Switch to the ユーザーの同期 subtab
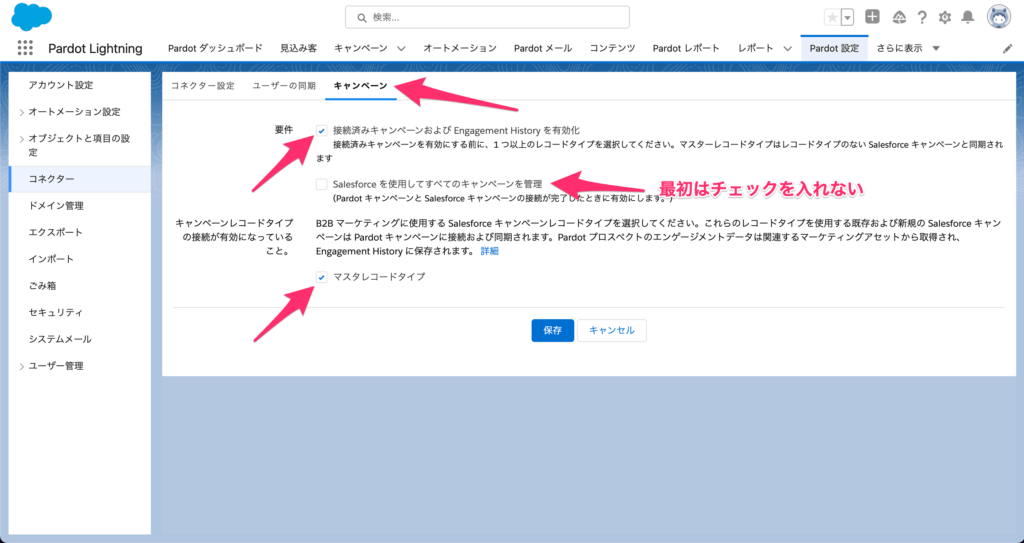1024x543 pixels. pyautogui.click(x=284, y=86)
